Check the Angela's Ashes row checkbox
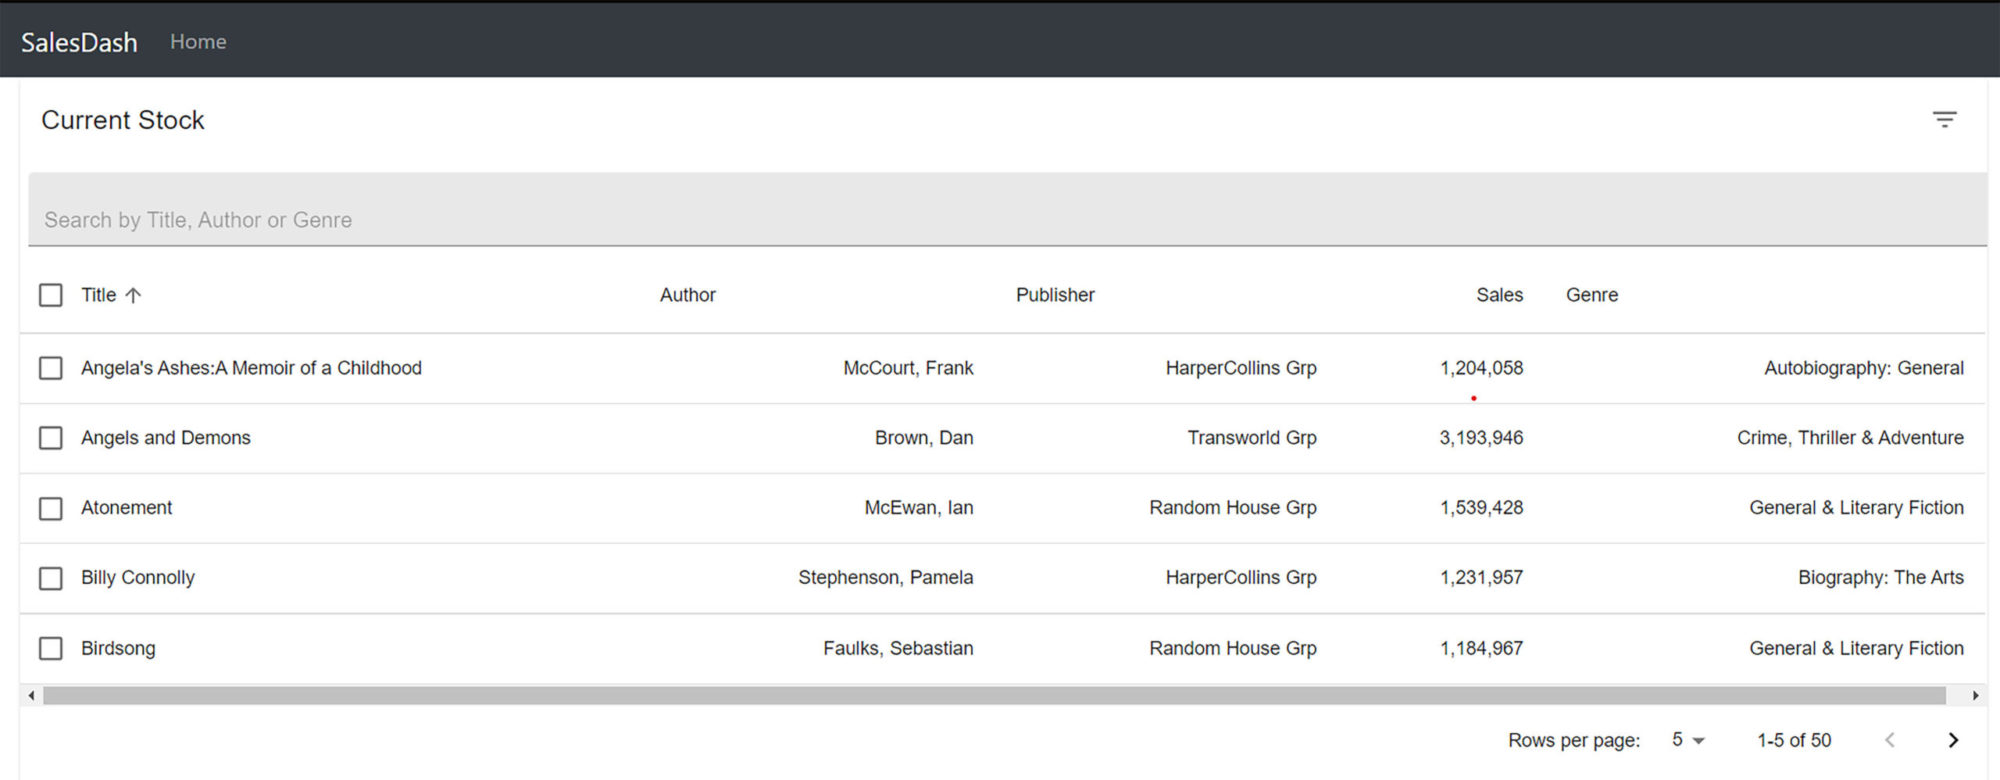Screen dimensions: 2000x780 pyautogui.click(x=50, y=368)
